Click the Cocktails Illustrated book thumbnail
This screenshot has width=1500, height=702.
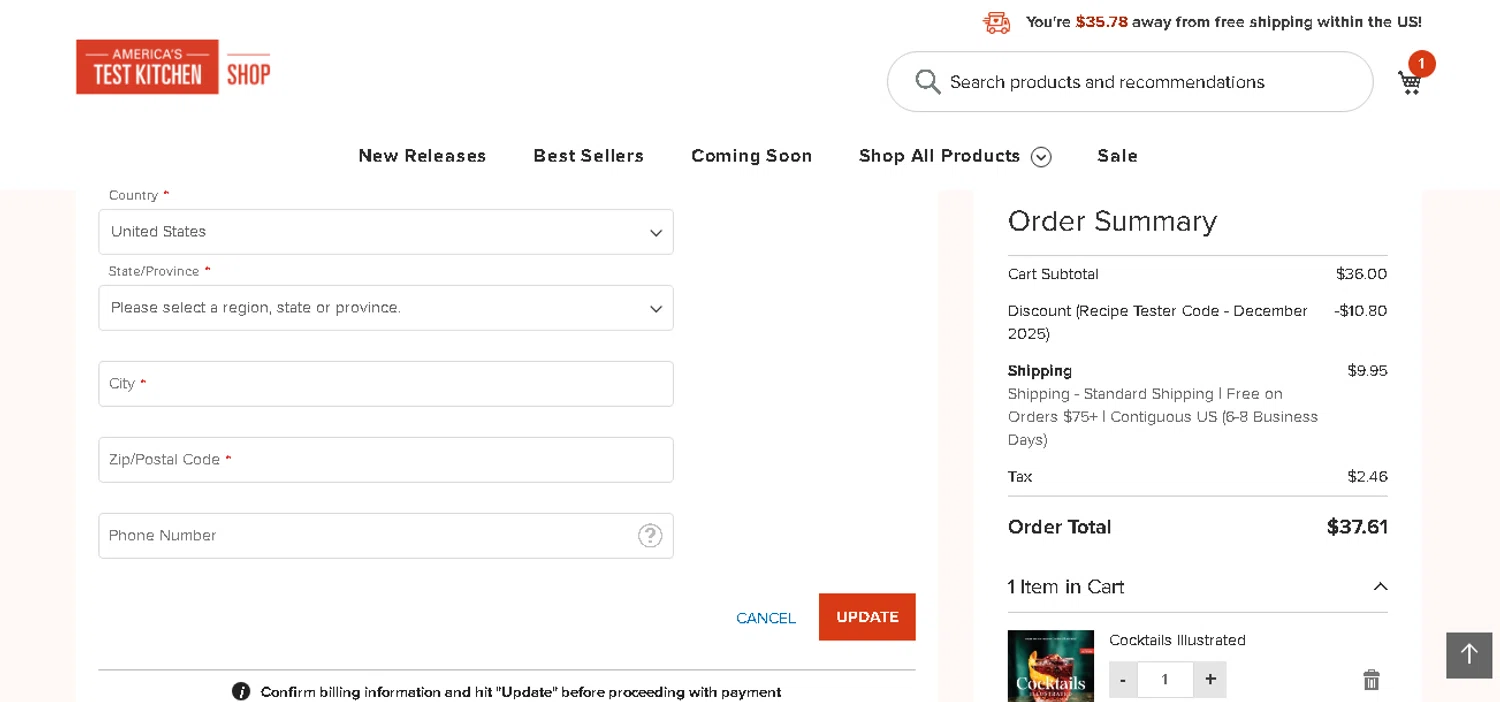coord(1050,666)
